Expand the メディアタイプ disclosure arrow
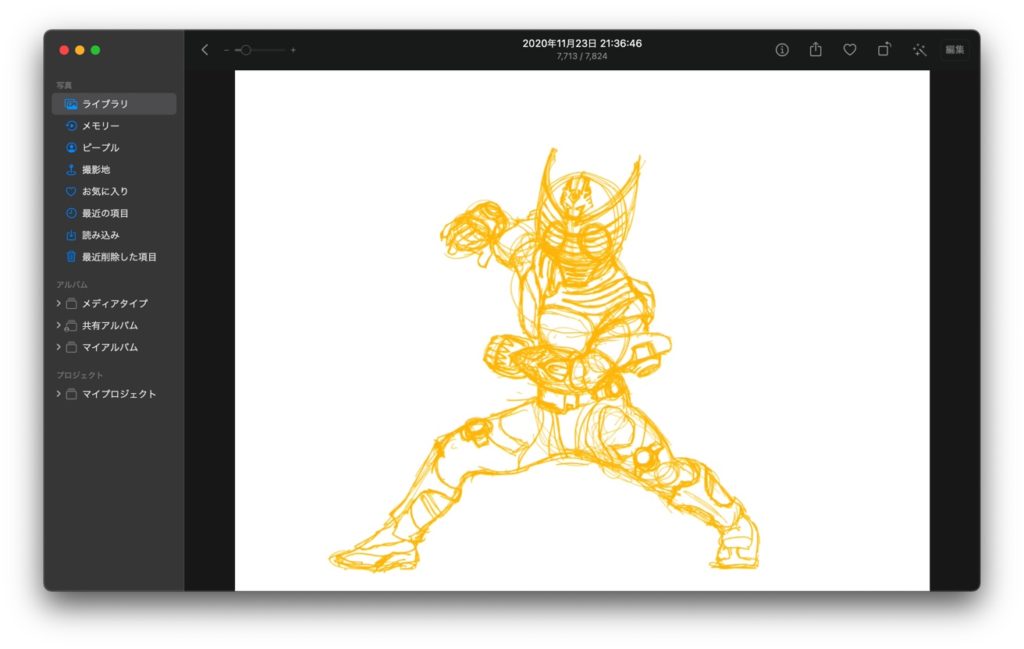This screenshot has height=649, width=1024. (58, 304)
